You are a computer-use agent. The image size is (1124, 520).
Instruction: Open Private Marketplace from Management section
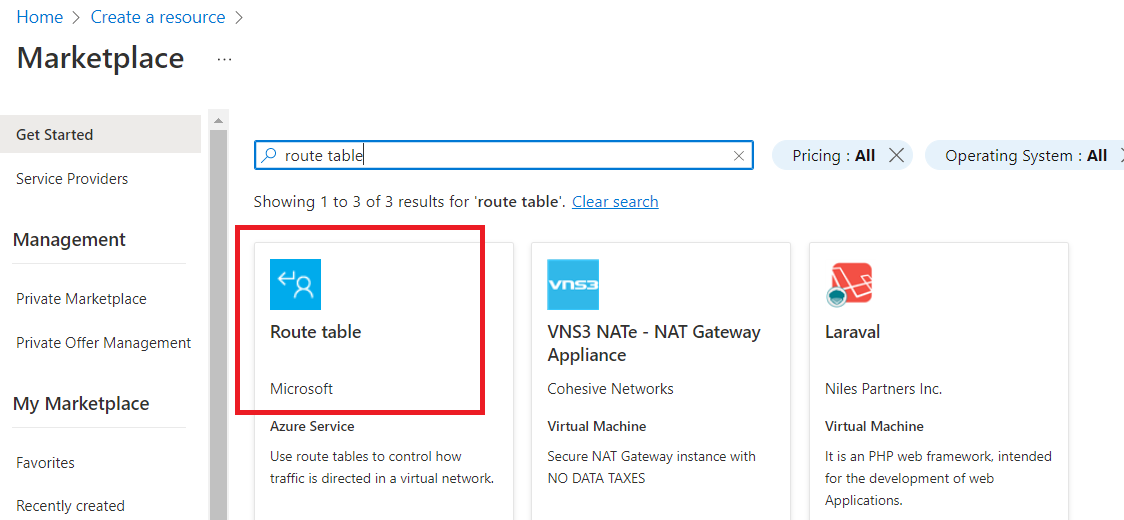[x=81, y=299]
